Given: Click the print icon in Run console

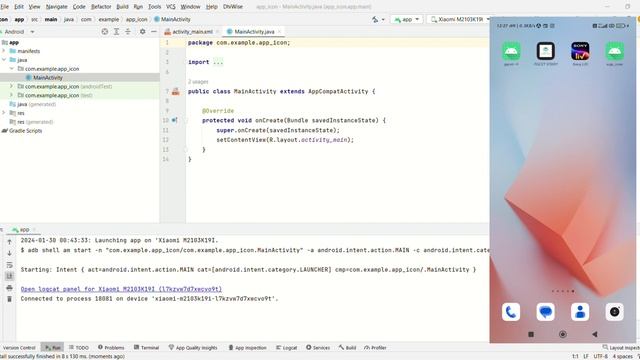Looking at the screenshot, I should point(9,288).
